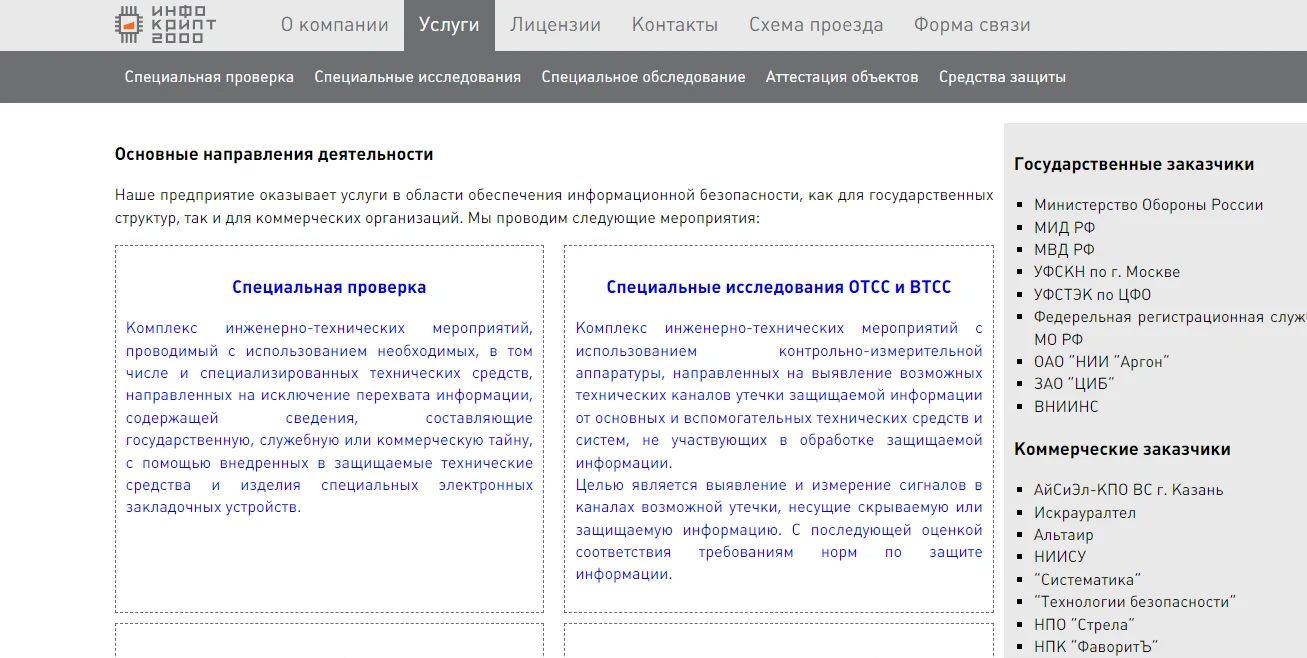View the Схема проезда page
The image size is (1307, 658).
pyautogui.click(x=816, y=25)
